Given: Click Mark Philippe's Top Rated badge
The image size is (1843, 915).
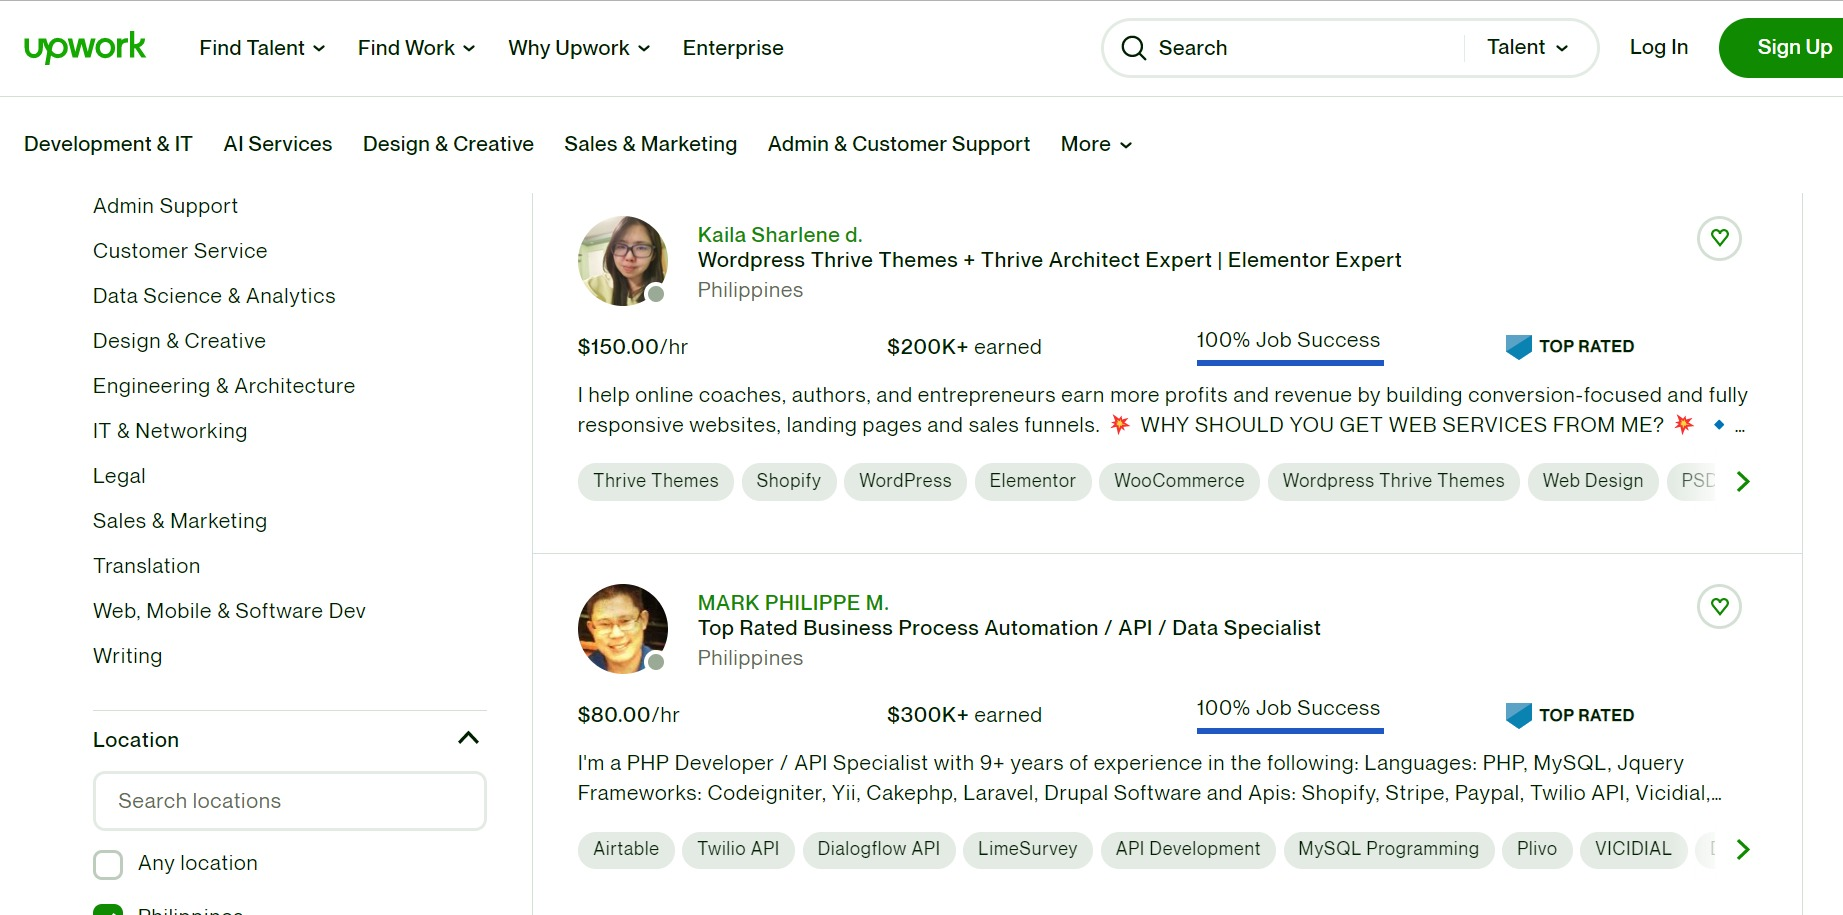Looking at the screenshot, I should pyautogui.click(x=1570, y=715).
